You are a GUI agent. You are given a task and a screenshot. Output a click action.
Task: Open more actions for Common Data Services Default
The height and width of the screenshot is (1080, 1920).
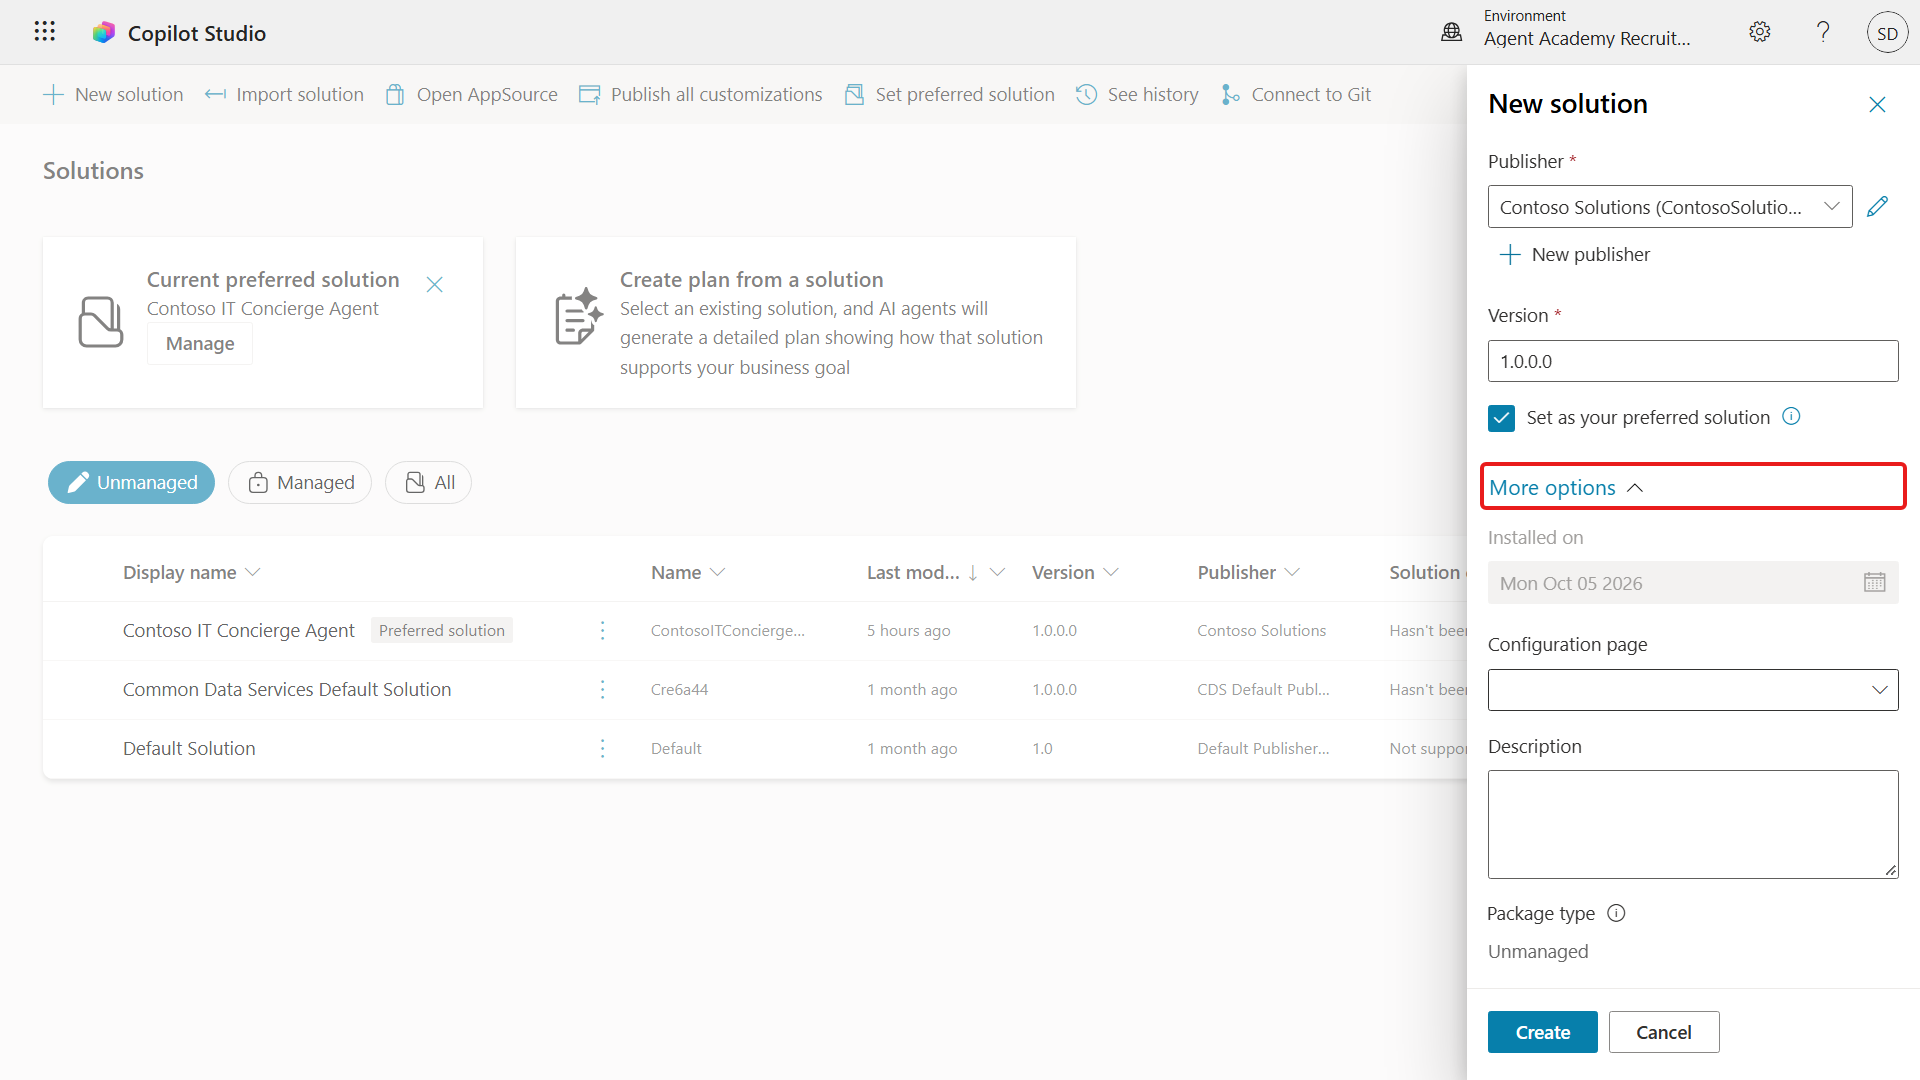(602, 689)
